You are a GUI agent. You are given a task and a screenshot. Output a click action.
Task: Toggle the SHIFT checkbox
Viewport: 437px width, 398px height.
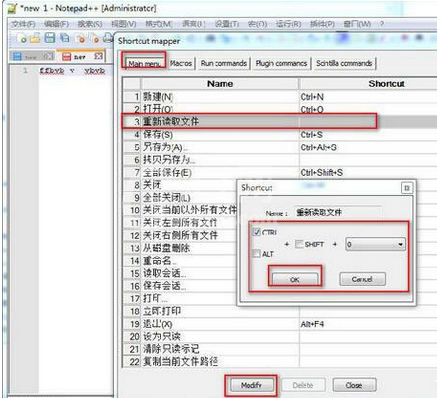299,244
